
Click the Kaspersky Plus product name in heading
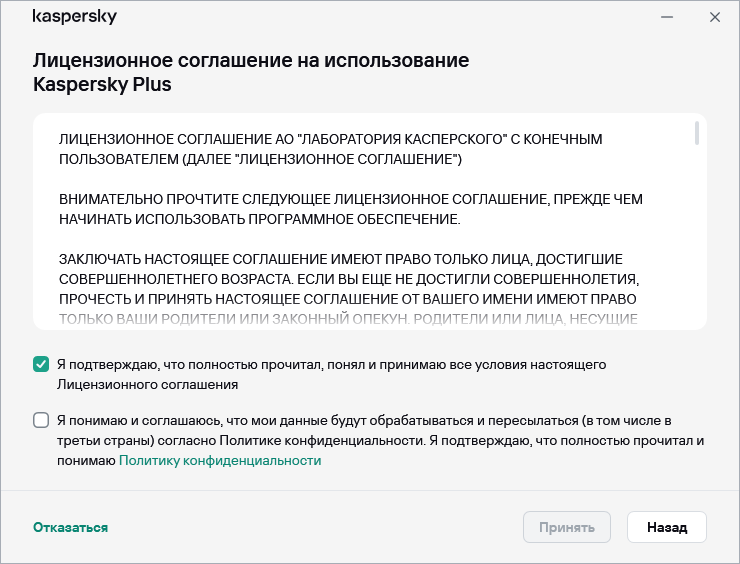click(102, 85)
